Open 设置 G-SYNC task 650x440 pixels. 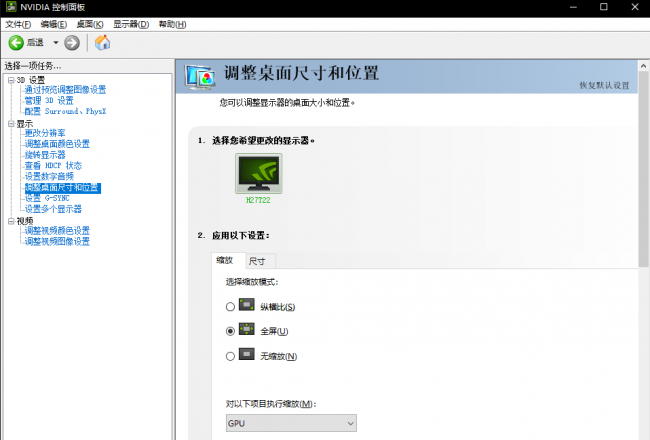pos(47,198)
